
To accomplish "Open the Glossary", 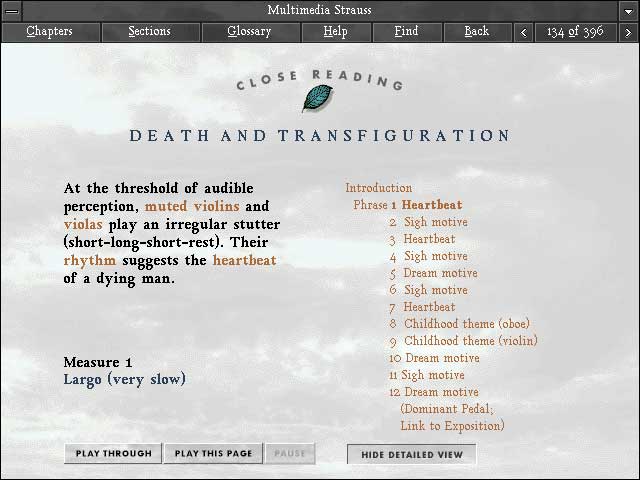I will coord(251,32).
